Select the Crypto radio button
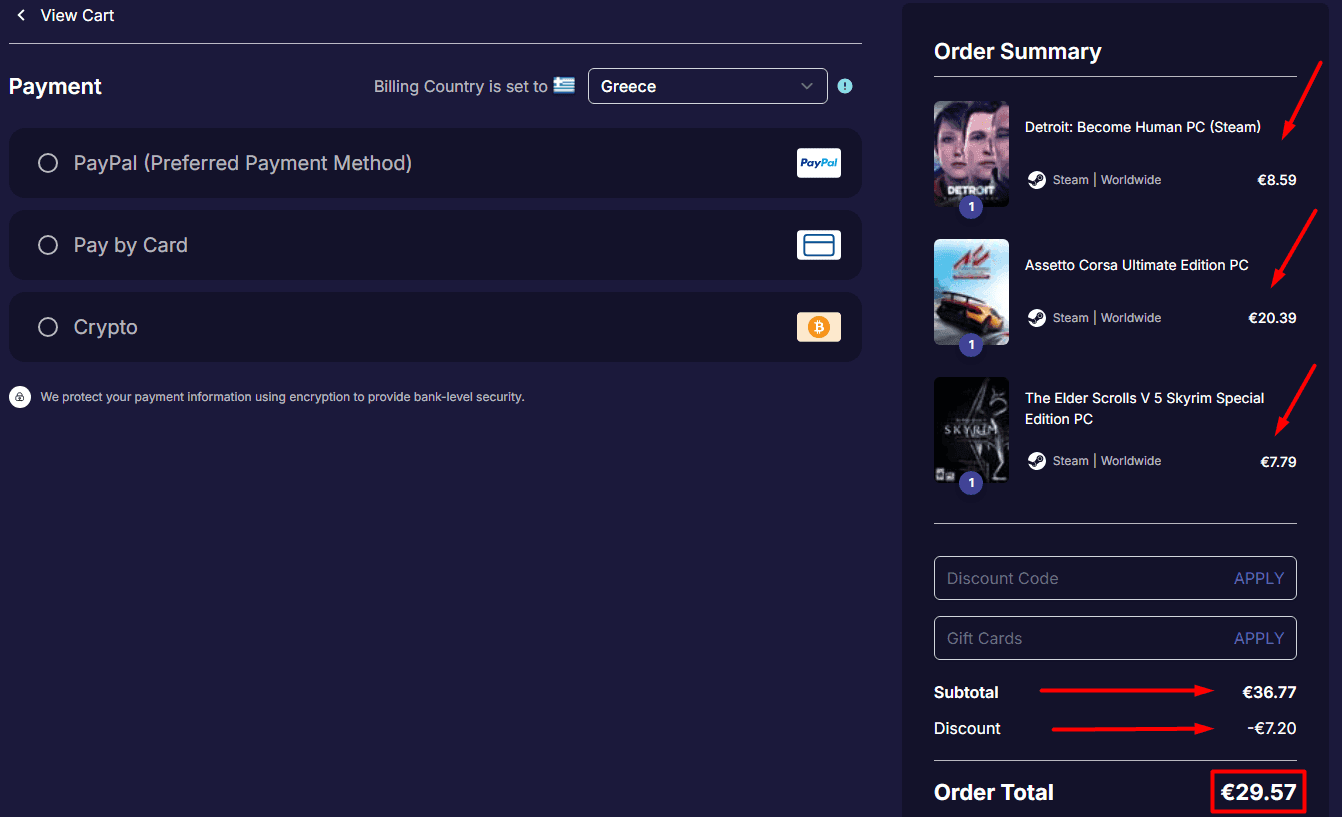1342x817 pixels. (48, 327)
